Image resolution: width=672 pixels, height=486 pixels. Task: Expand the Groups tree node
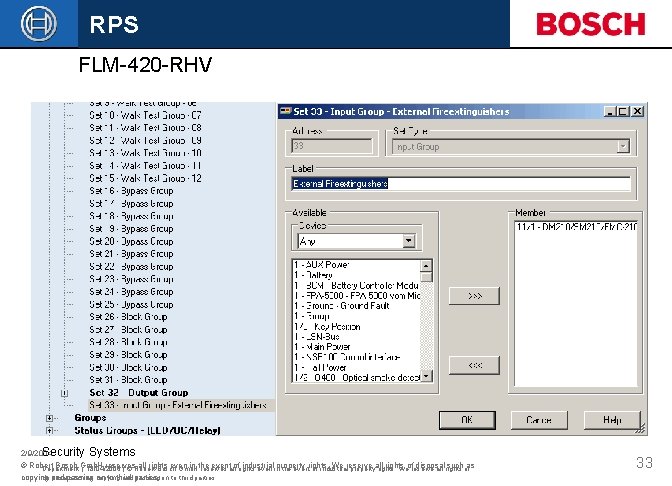point(49,418)
